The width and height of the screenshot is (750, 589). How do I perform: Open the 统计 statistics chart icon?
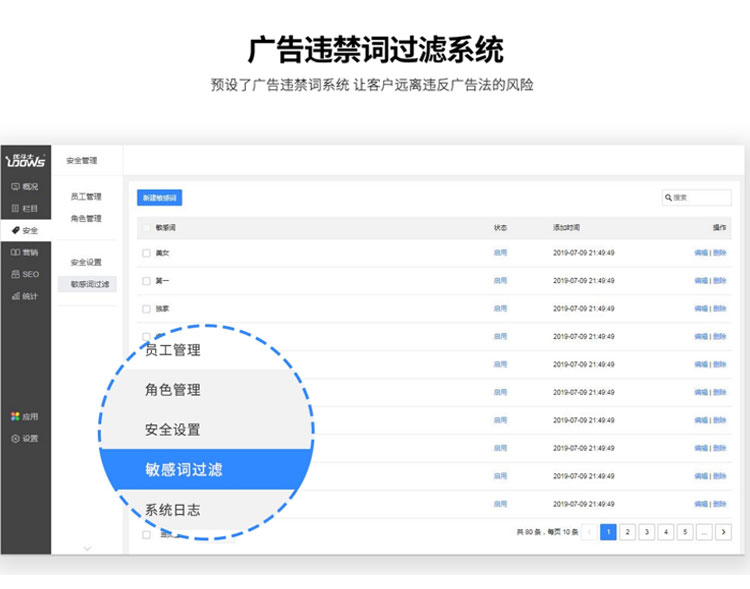[x=15, y=296]
